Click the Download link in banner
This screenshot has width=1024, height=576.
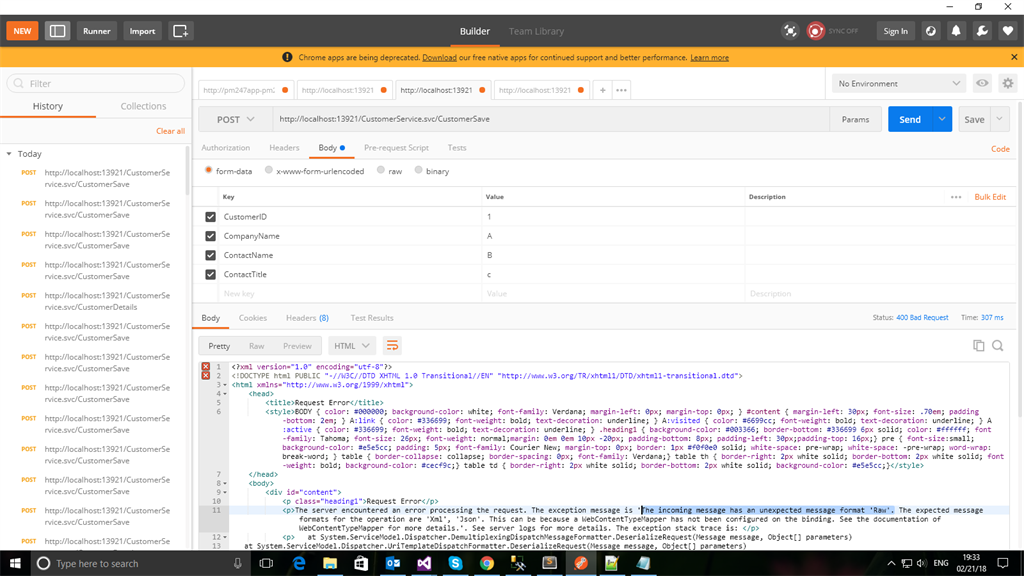(x=440, y=57)
